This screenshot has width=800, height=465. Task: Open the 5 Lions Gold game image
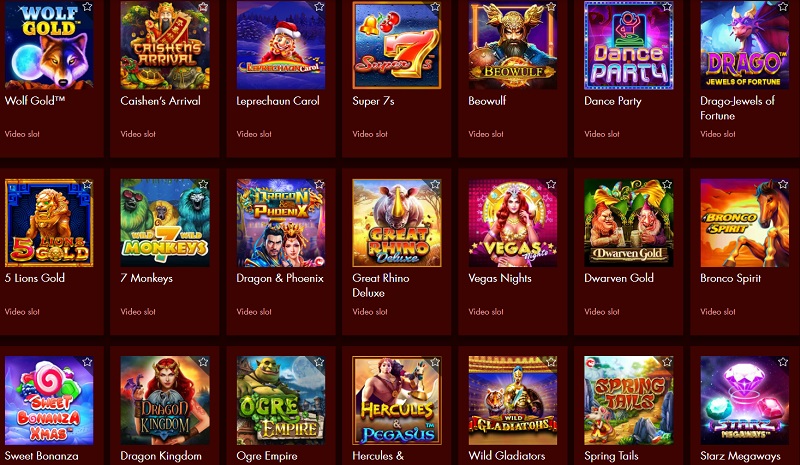click(49, 223)
